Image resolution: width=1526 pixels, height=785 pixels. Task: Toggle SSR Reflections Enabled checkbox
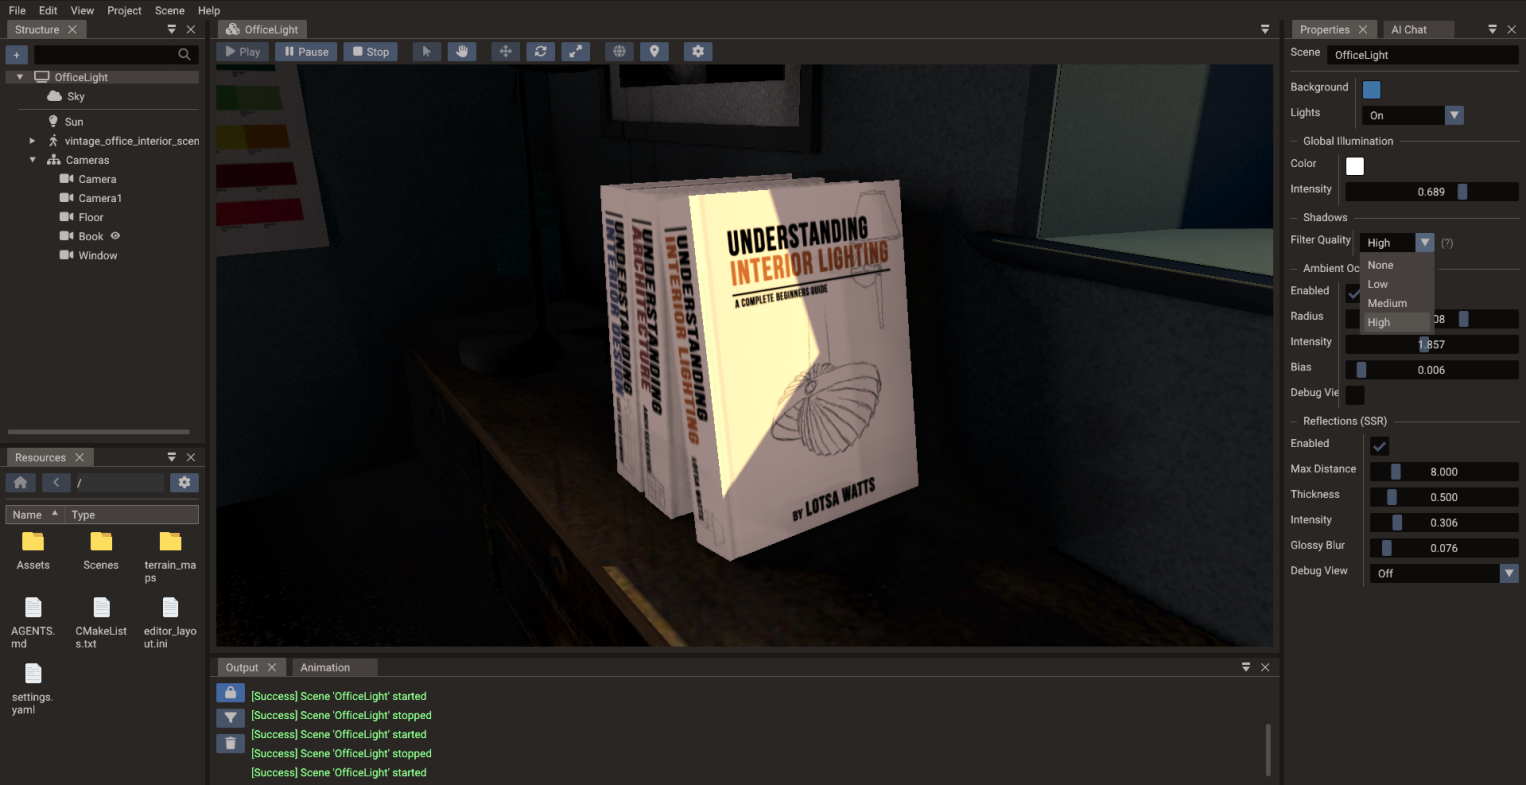tap(1379, 446)
